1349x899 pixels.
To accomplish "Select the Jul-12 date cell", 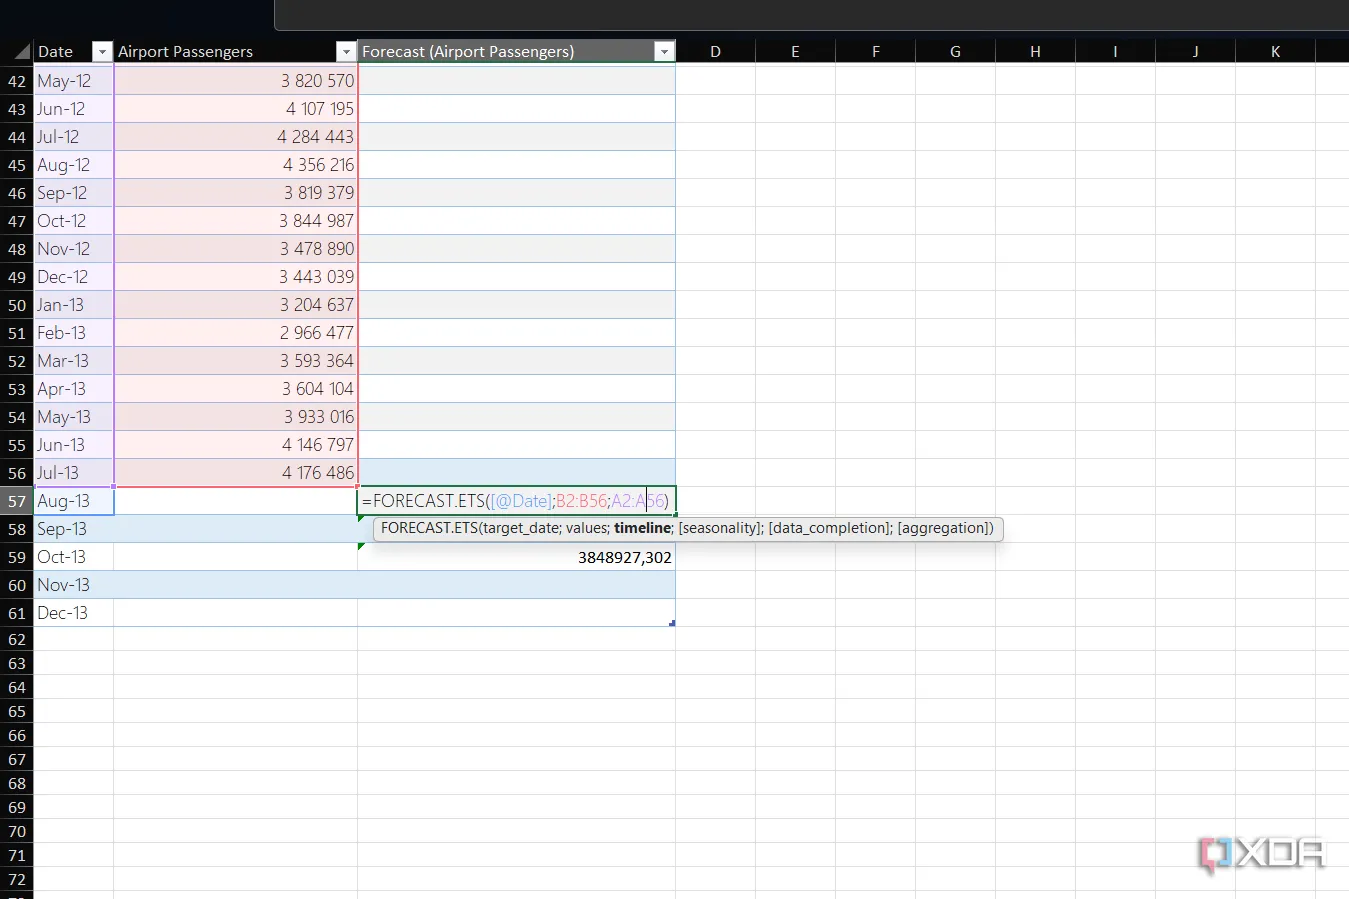I will tap(74, 137).
